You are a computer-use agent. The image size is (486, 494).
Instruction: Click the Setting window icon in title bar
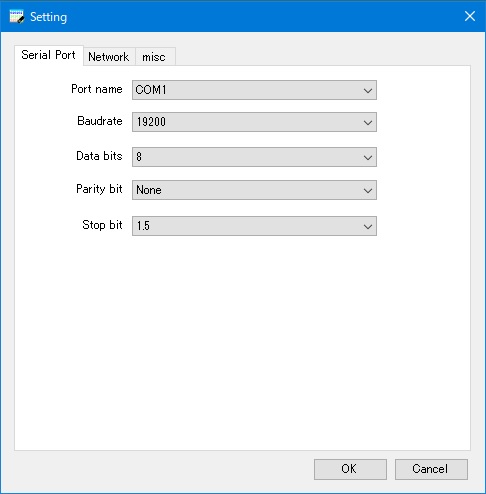point(17,17)
